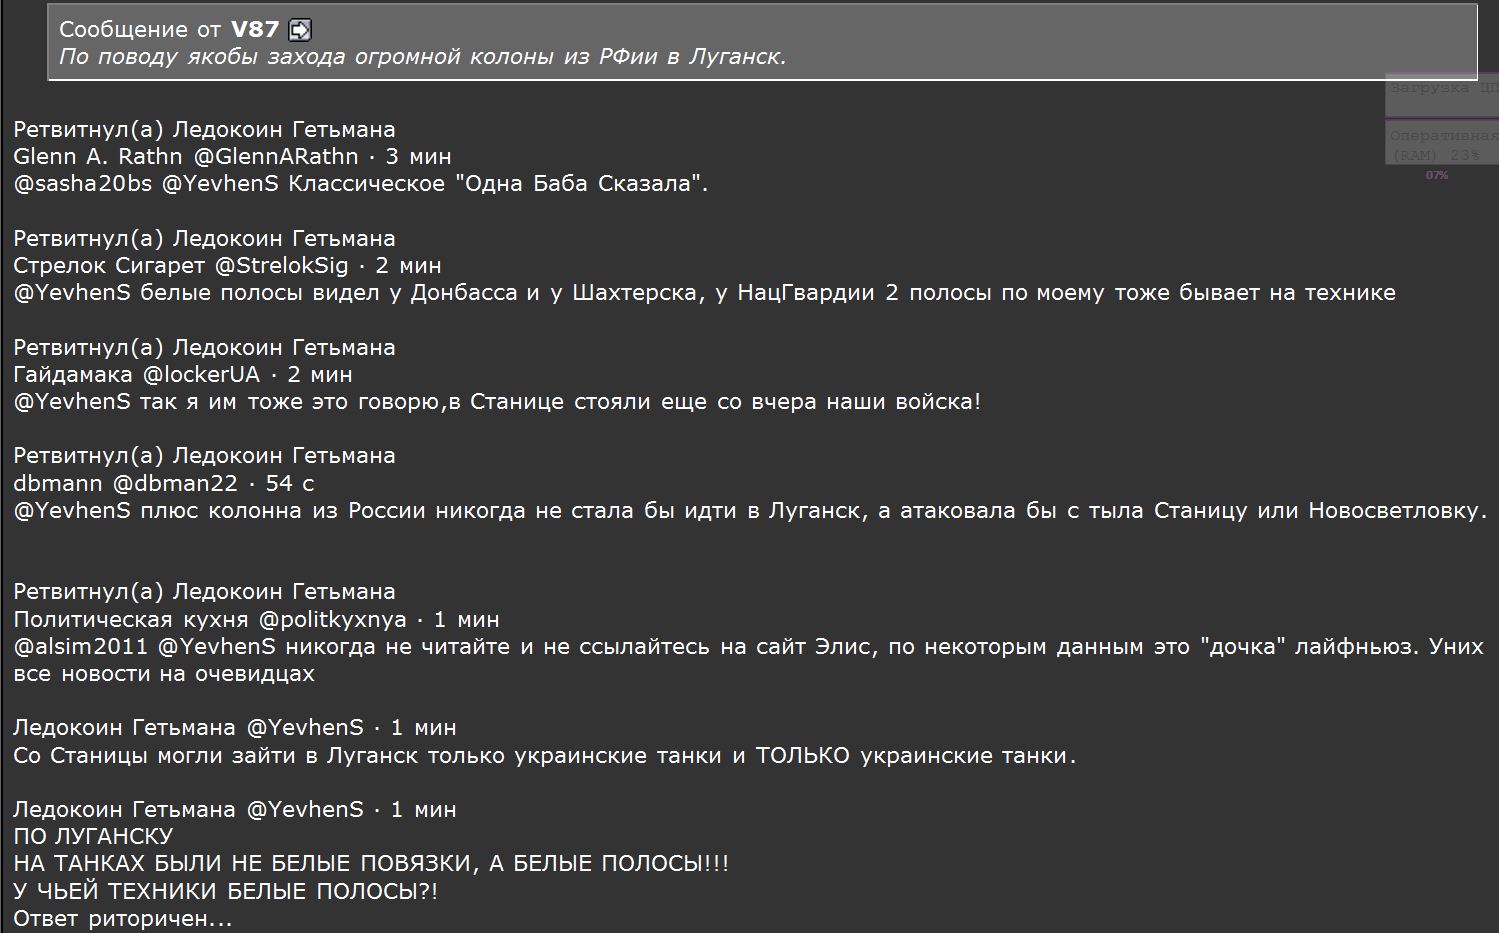Click the 'Загрузка ЦП' CPU load widget
The width and height of the screenshot is (1499, 933).
point(1442,90)
